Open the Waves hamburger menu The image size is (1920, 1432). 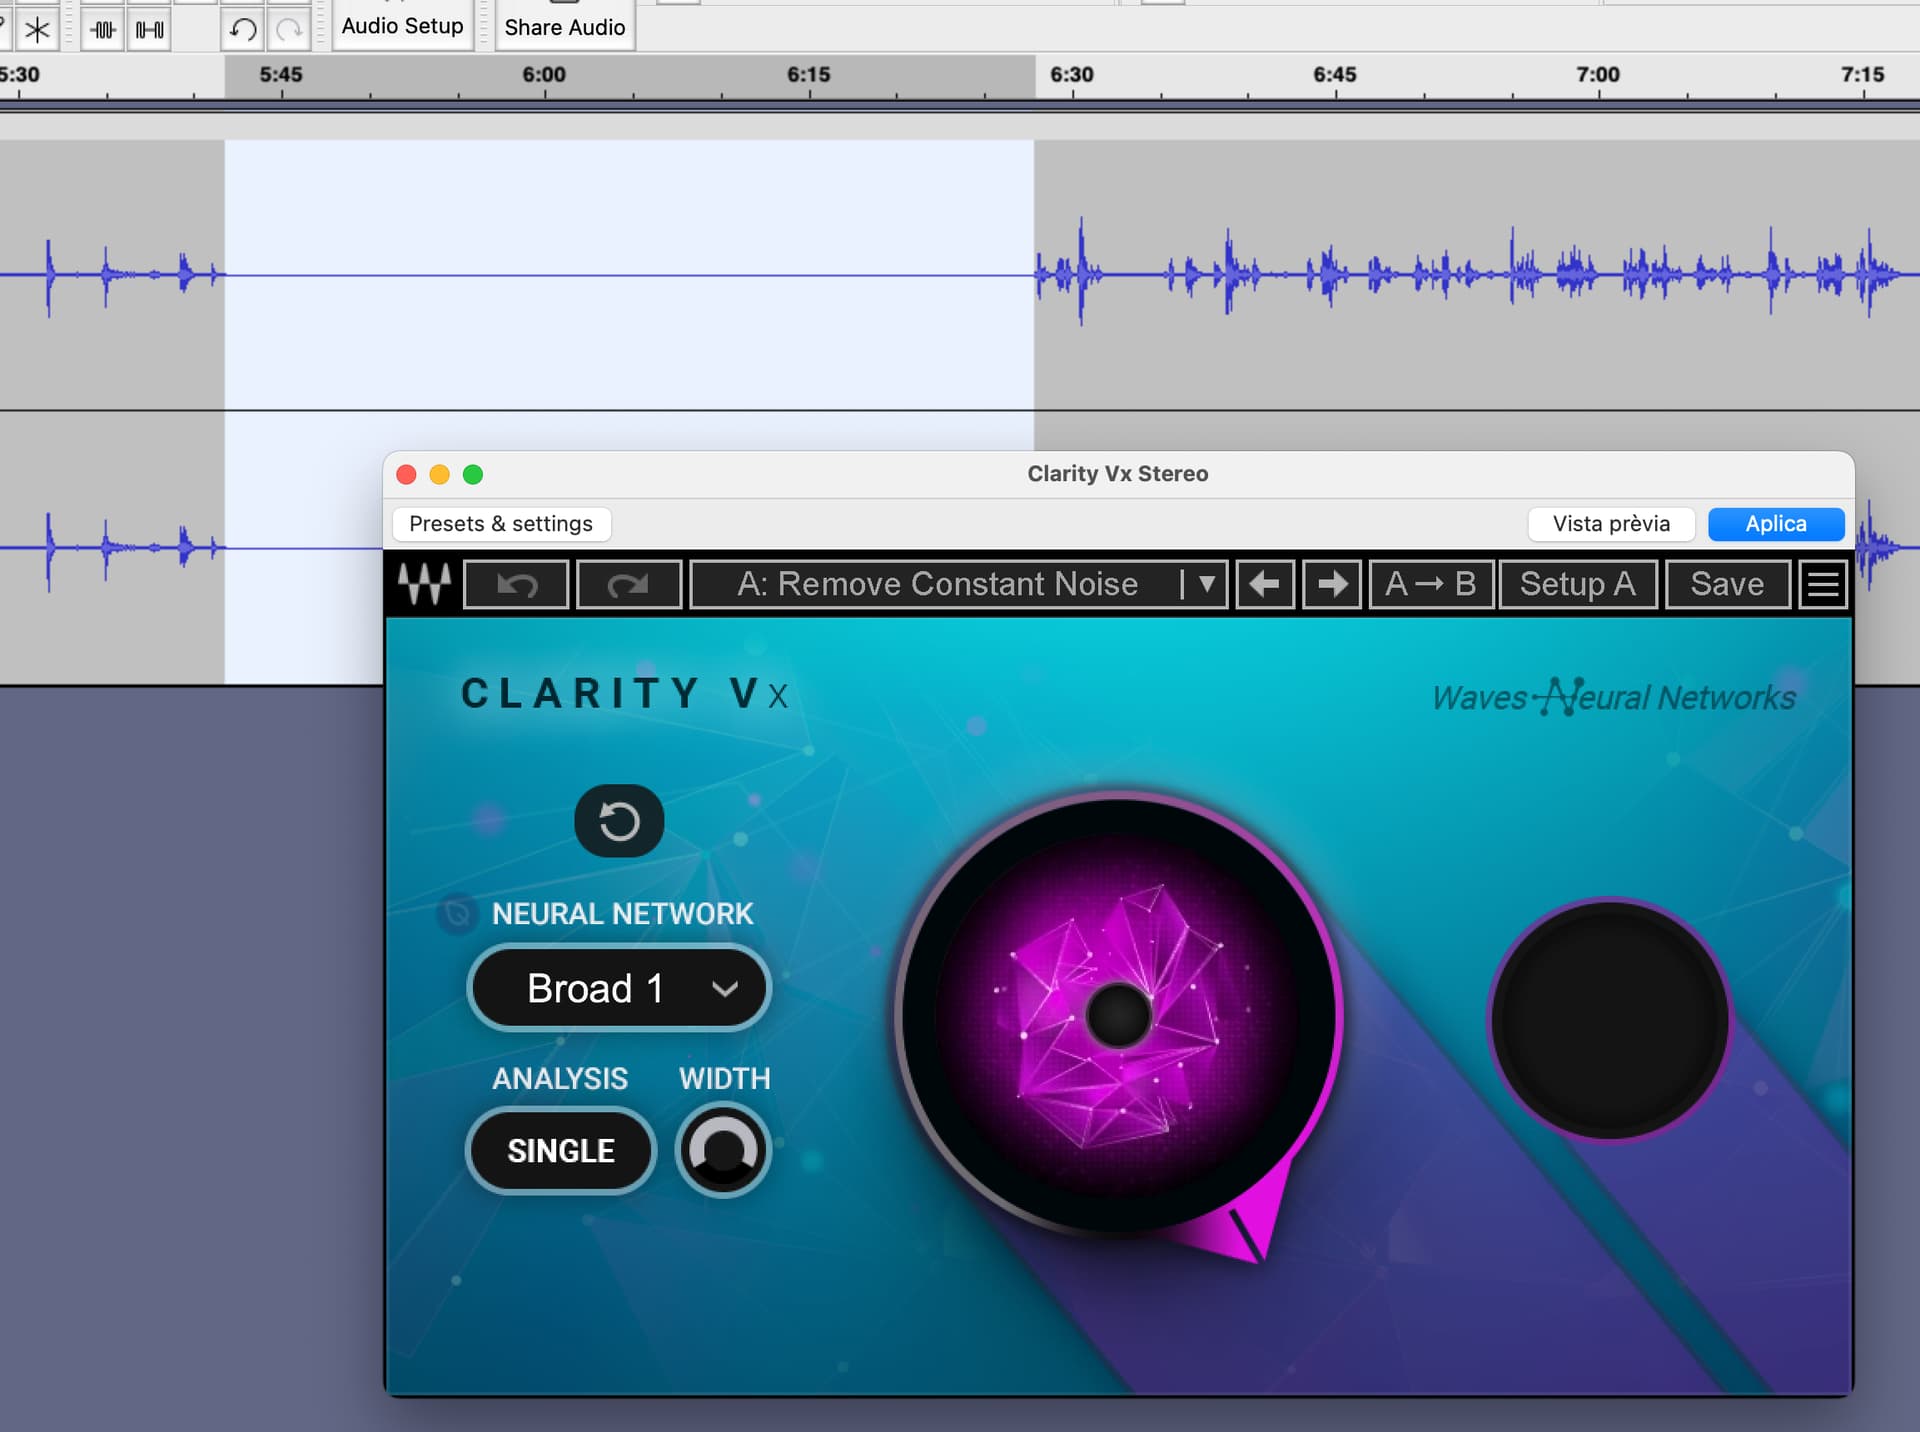click(x=1823, y=584)
